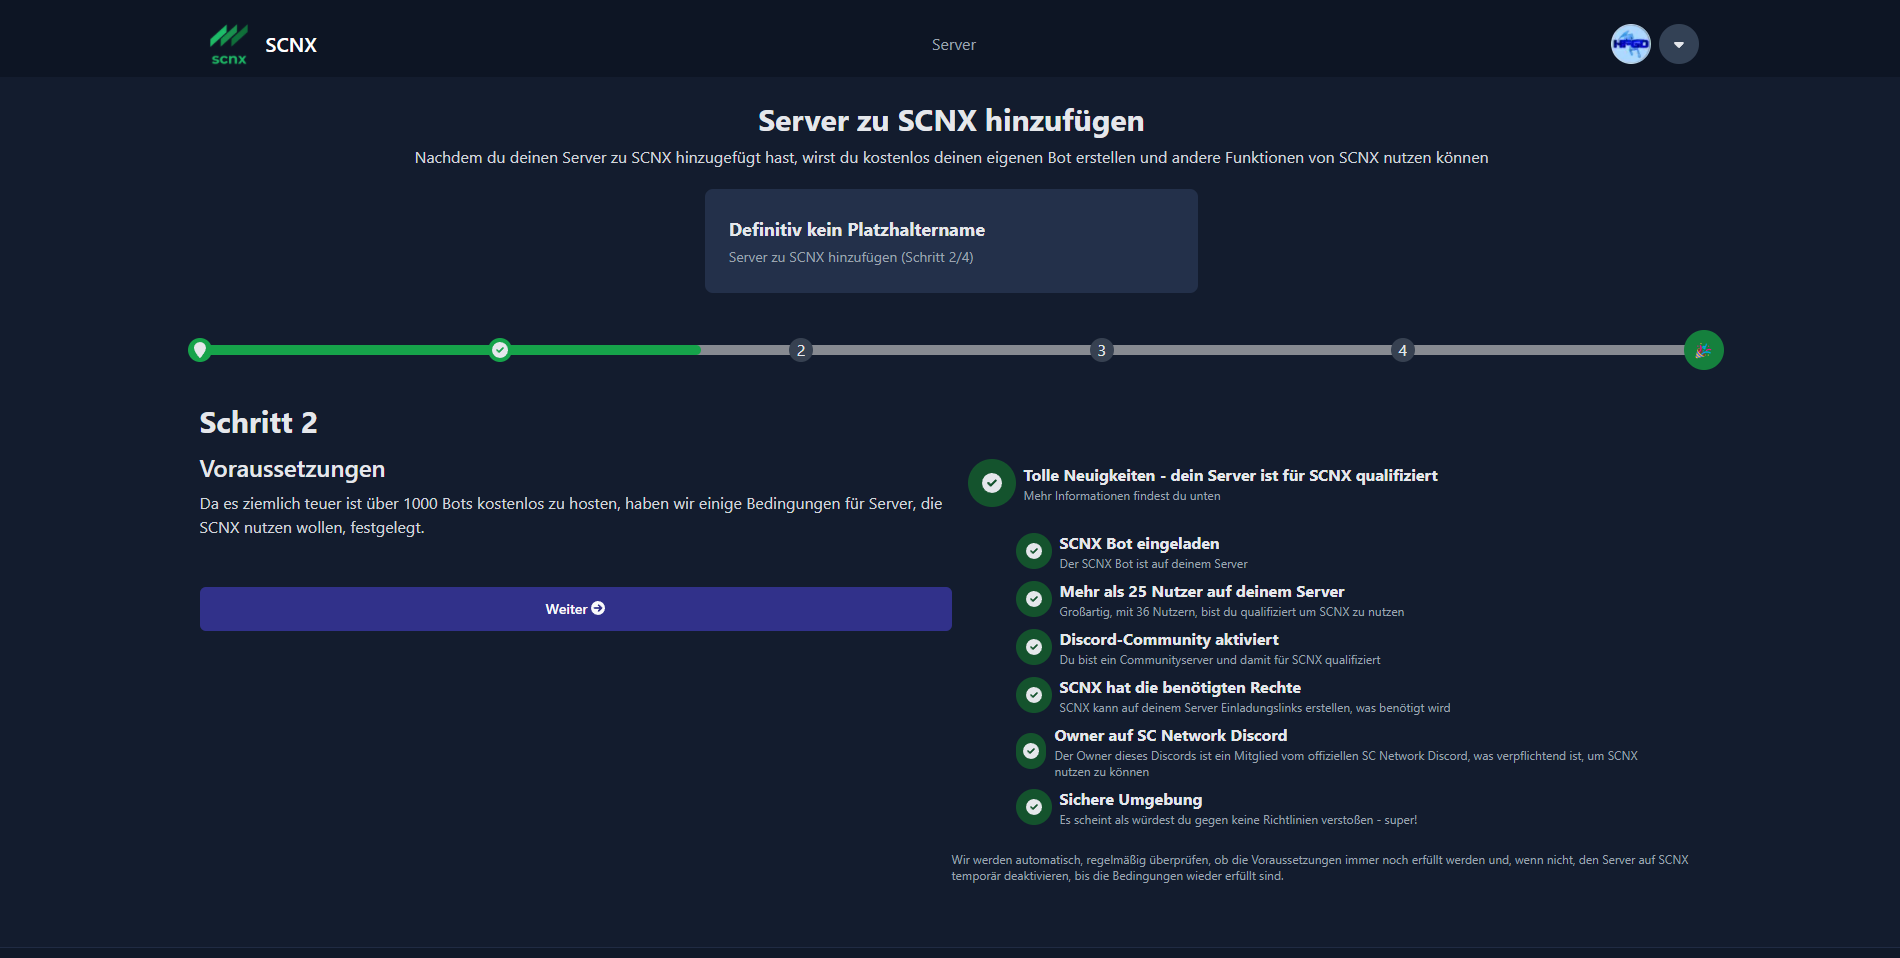Click the large qualified checkmark icon
Screen dimensions: 1900x958
pyautogui.click(x=991, y=483)
